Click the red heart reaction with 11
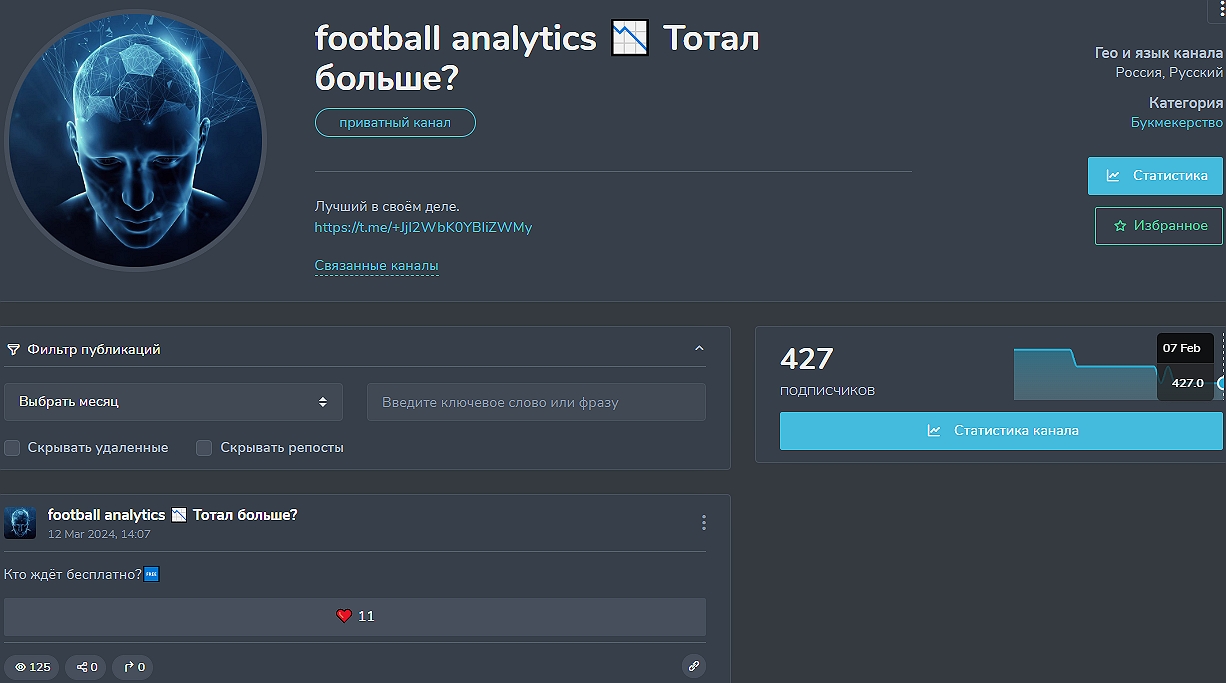Viewport: 1226px width, 683px height. tap(355, 616)
